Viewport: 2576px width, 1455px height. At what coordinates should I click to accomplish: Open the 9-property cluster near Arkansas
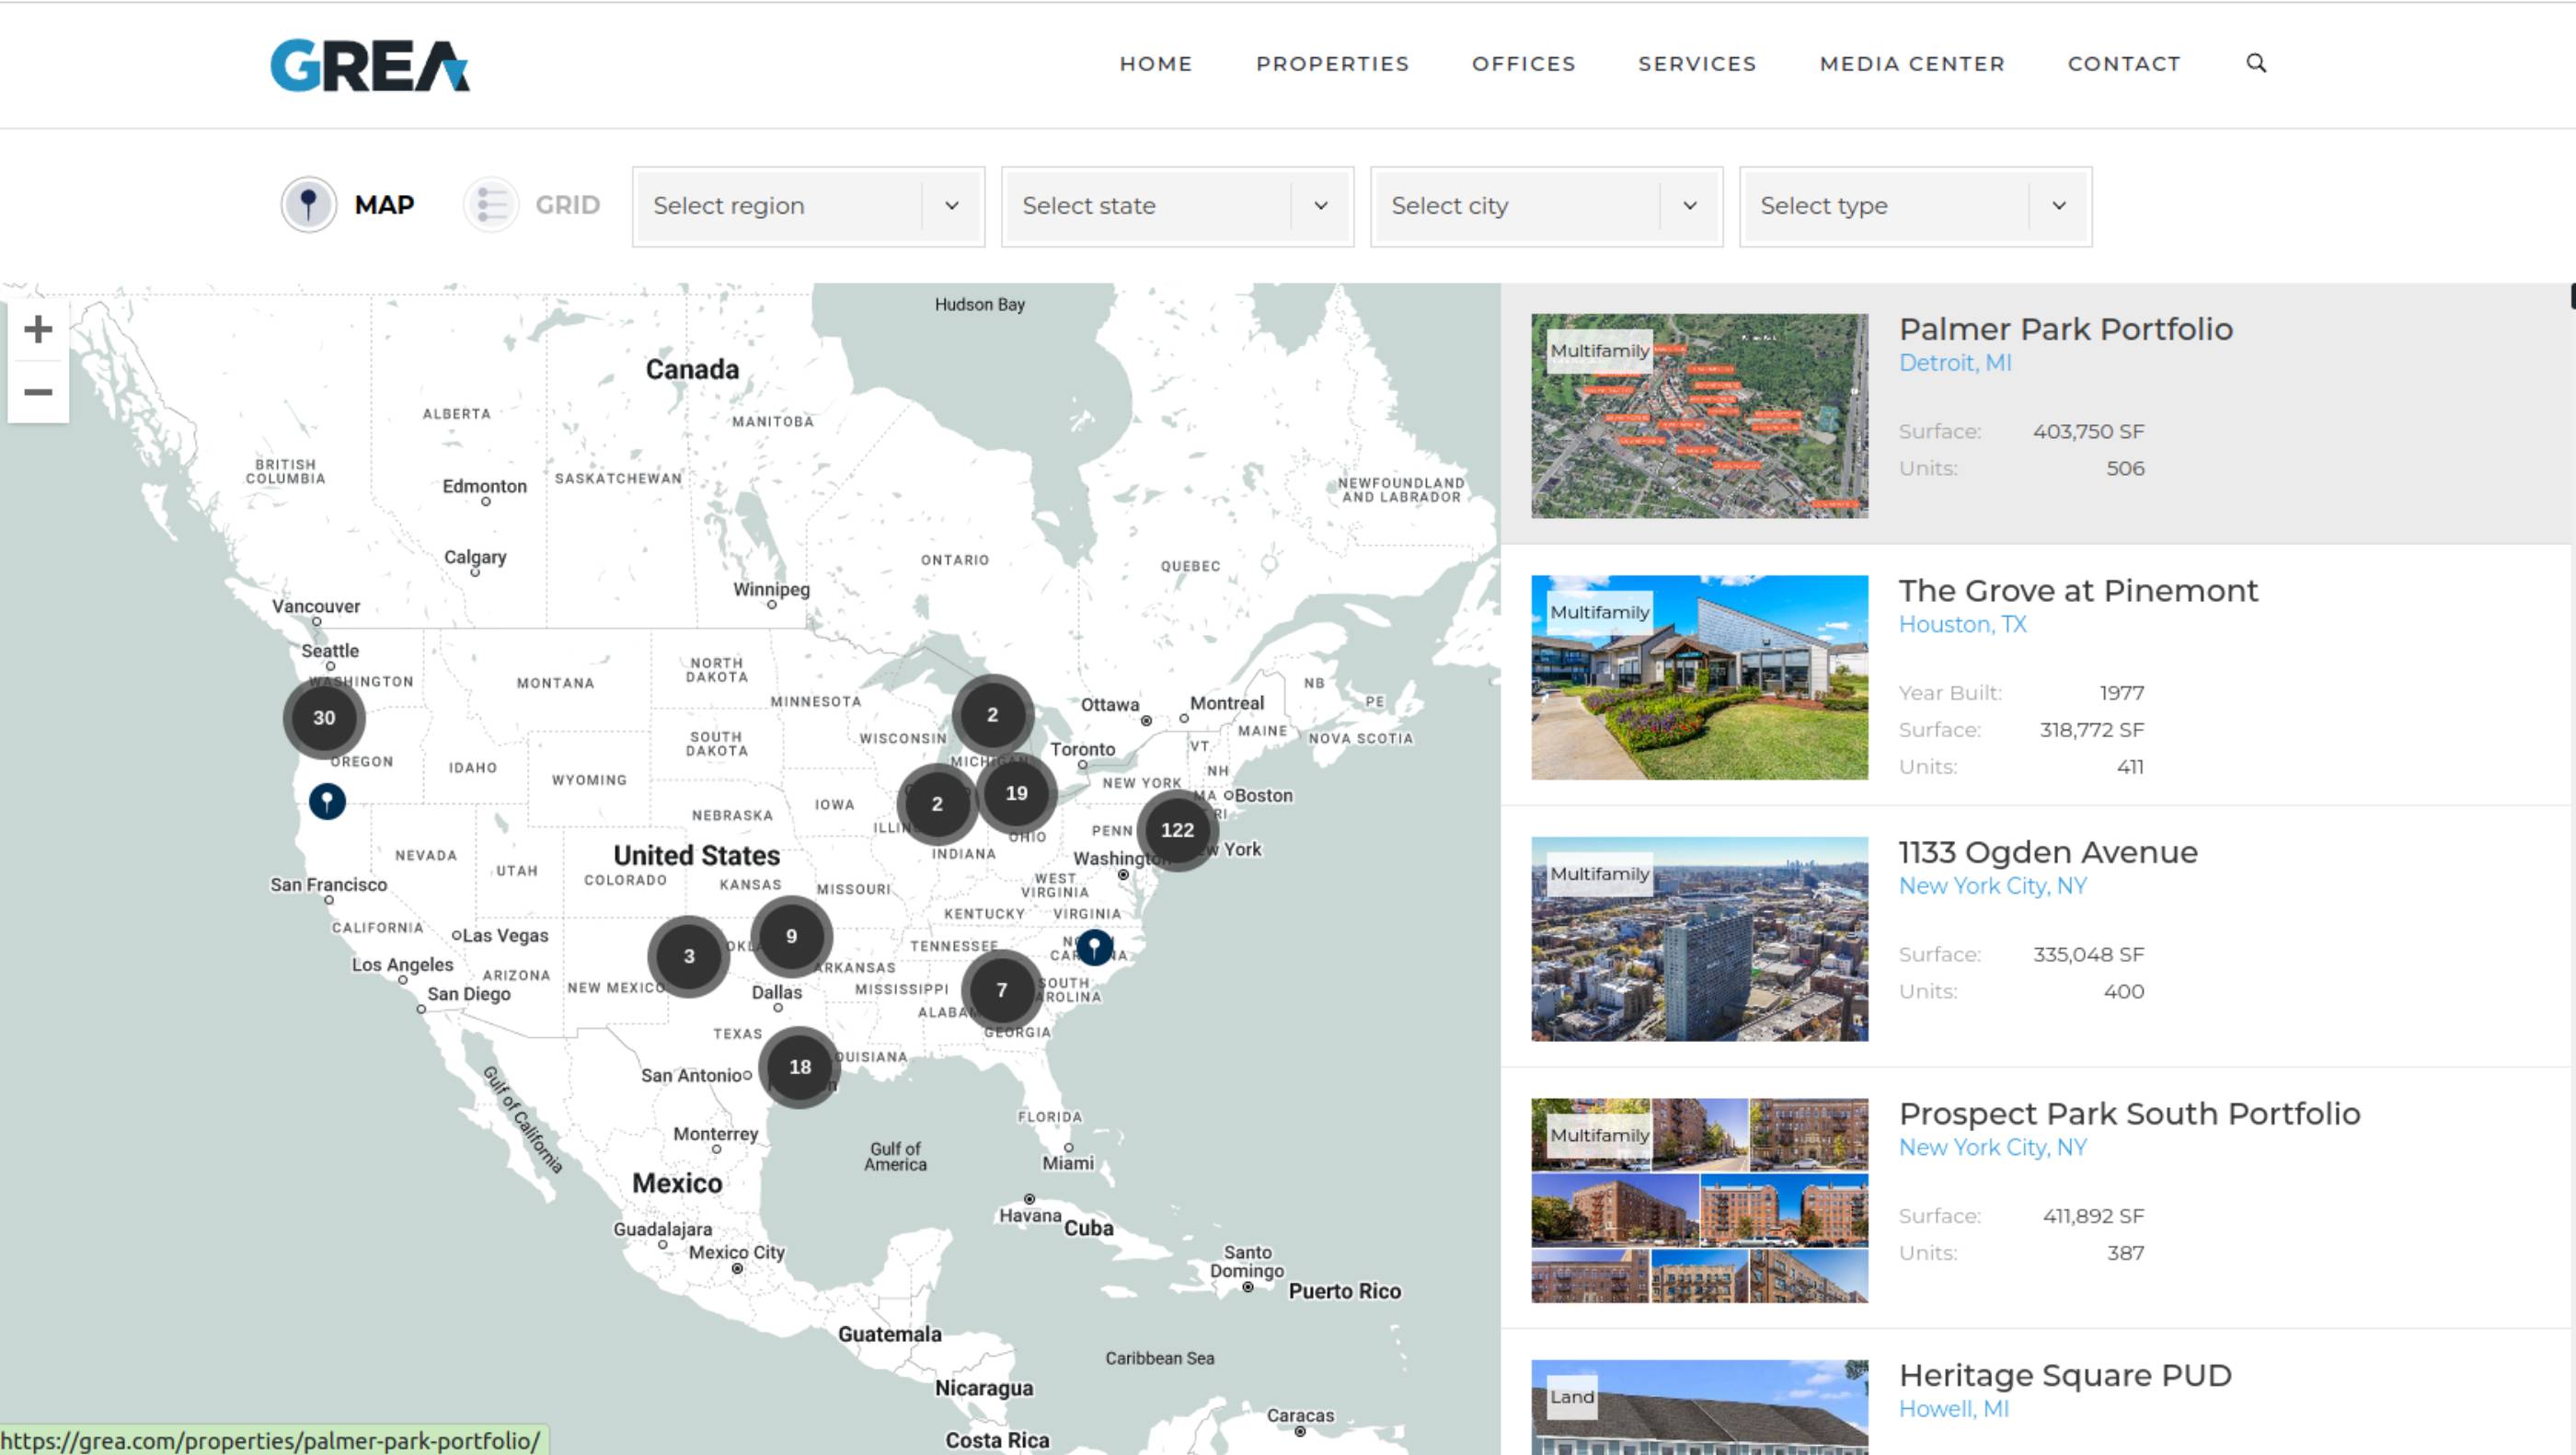791,937
